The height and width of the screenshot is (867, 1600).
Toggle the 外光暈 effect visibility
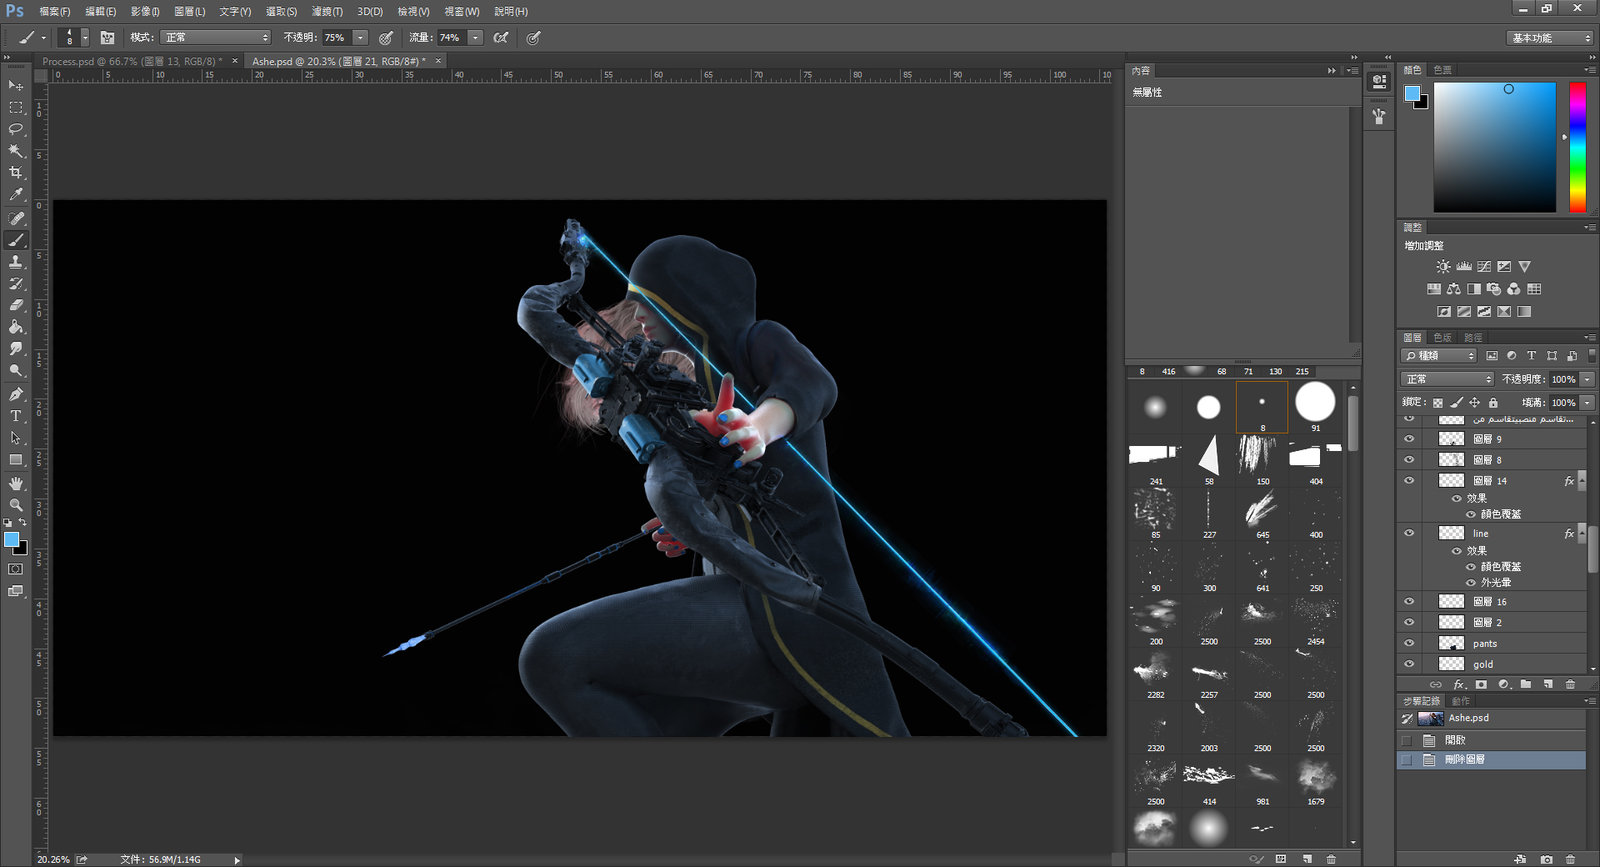coord(1471,582)
